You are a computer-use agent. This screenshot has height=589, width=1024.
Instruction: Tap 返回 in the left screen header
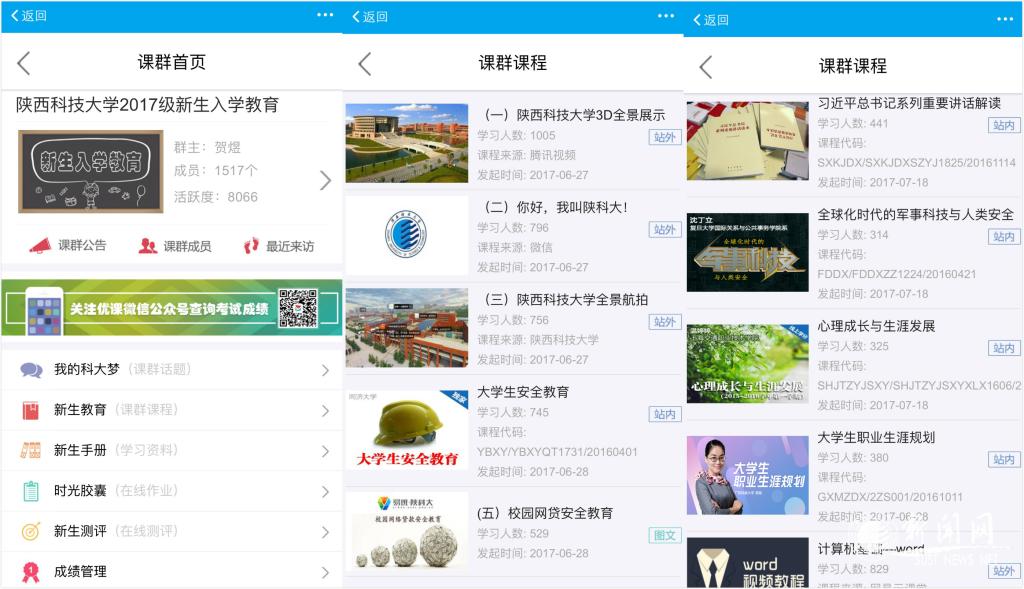30,16
